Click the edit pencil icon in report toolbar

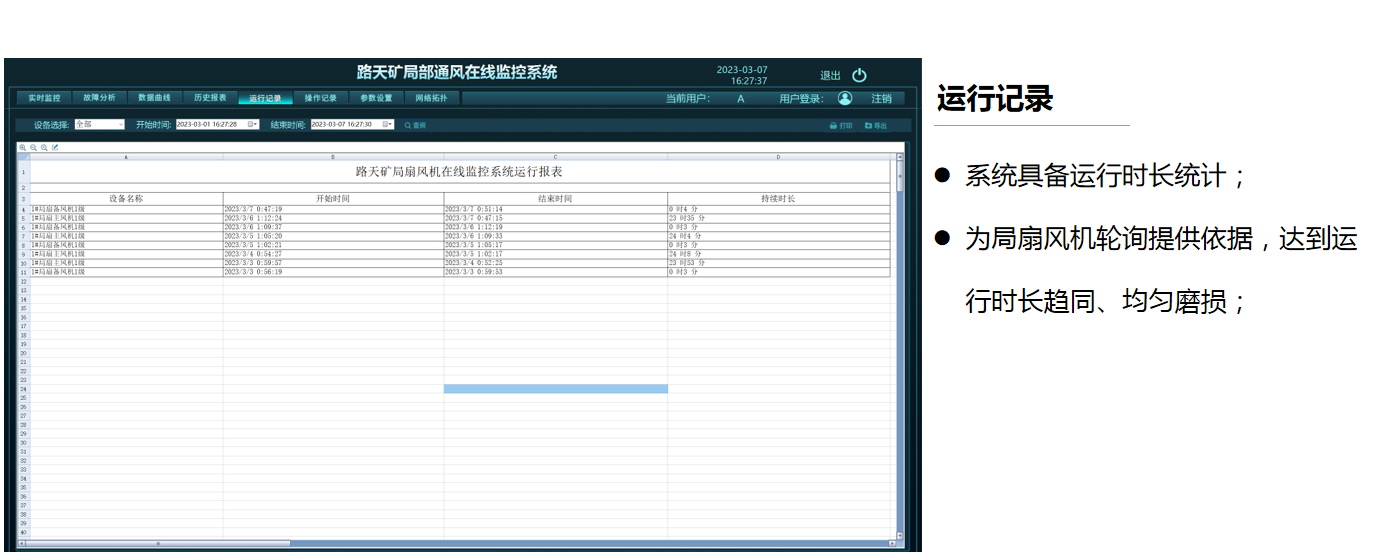pyautogui.click(x=55, y=147)
